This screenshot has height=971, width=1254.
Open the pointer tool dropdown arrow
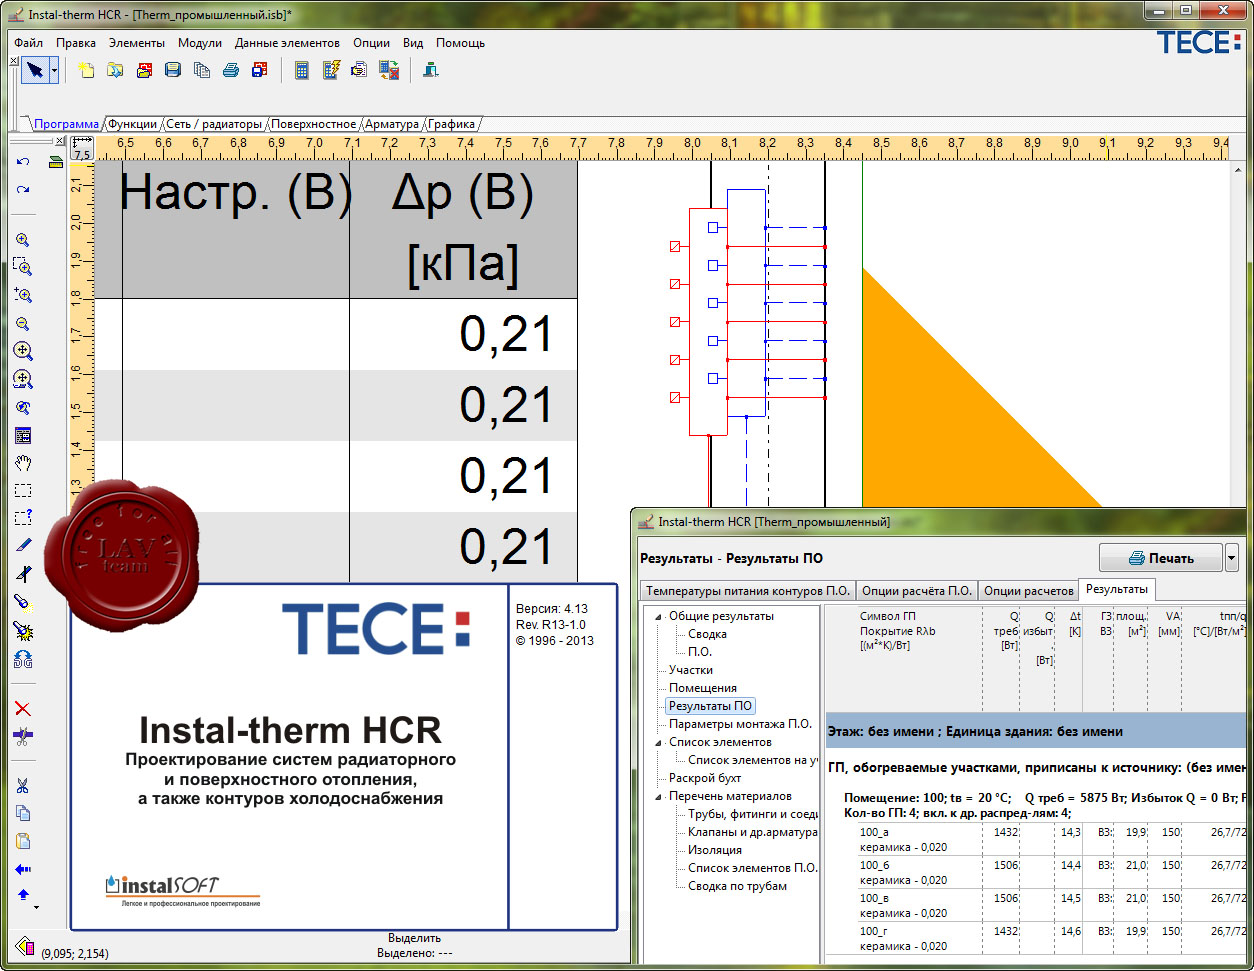(x=54, y=70)
